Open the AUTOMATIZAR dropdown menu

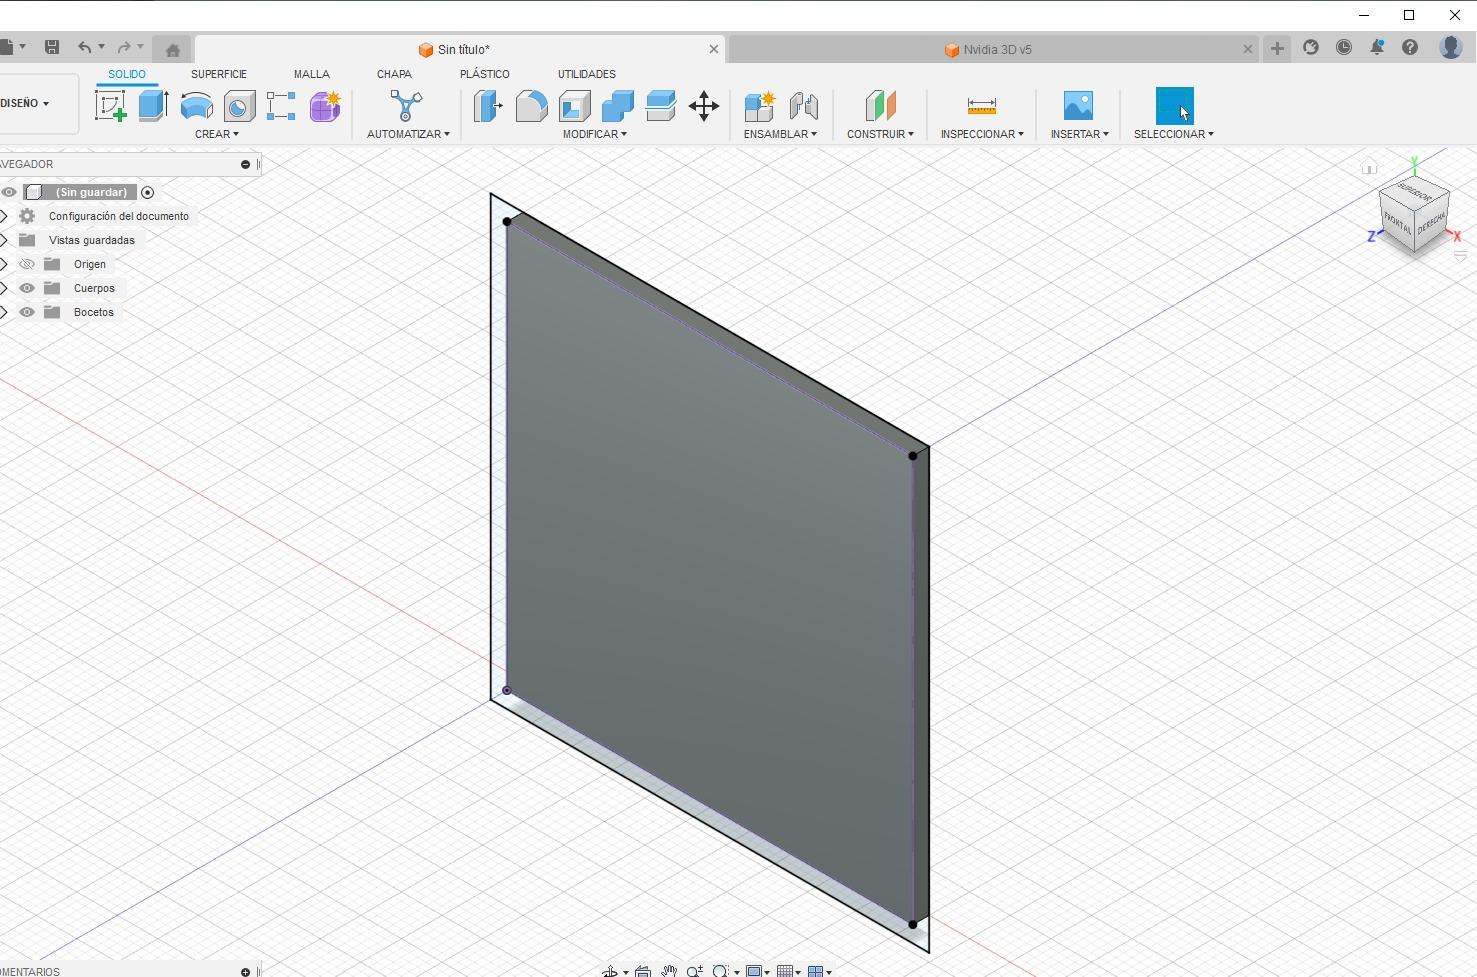coord(408,134)
